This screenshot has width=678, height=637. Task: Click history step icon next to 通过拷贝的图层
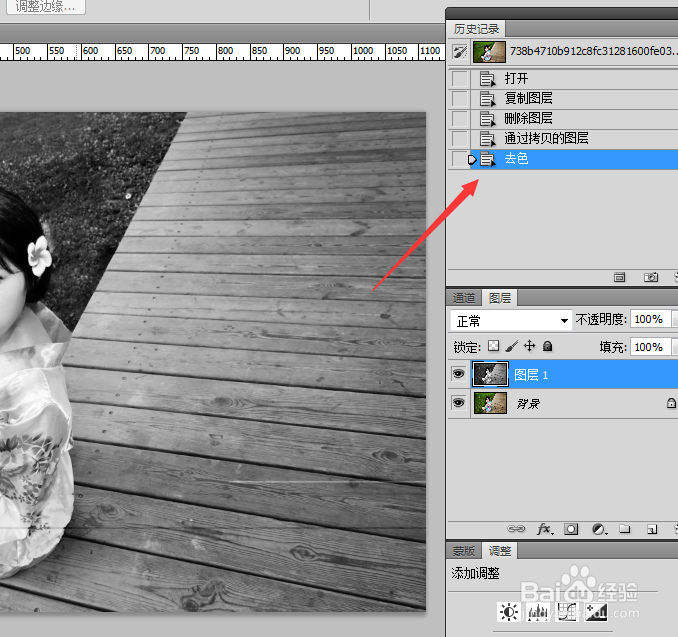[x=487, y=138]
